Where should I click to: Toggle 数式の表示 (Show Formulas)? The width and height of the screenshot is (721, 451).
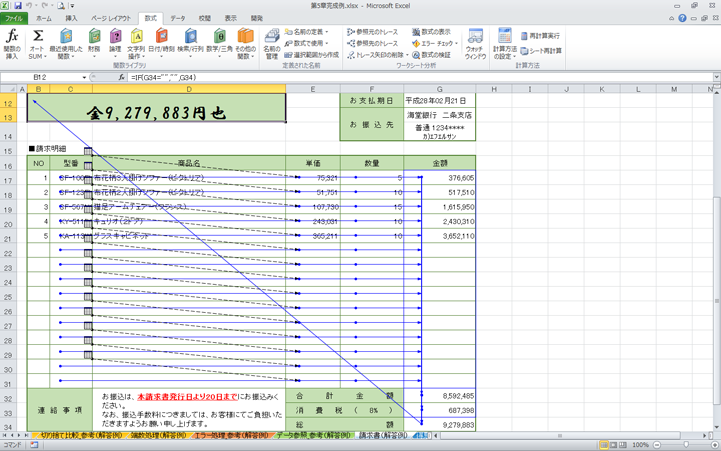pyautogui.click(x=431, y=32)
